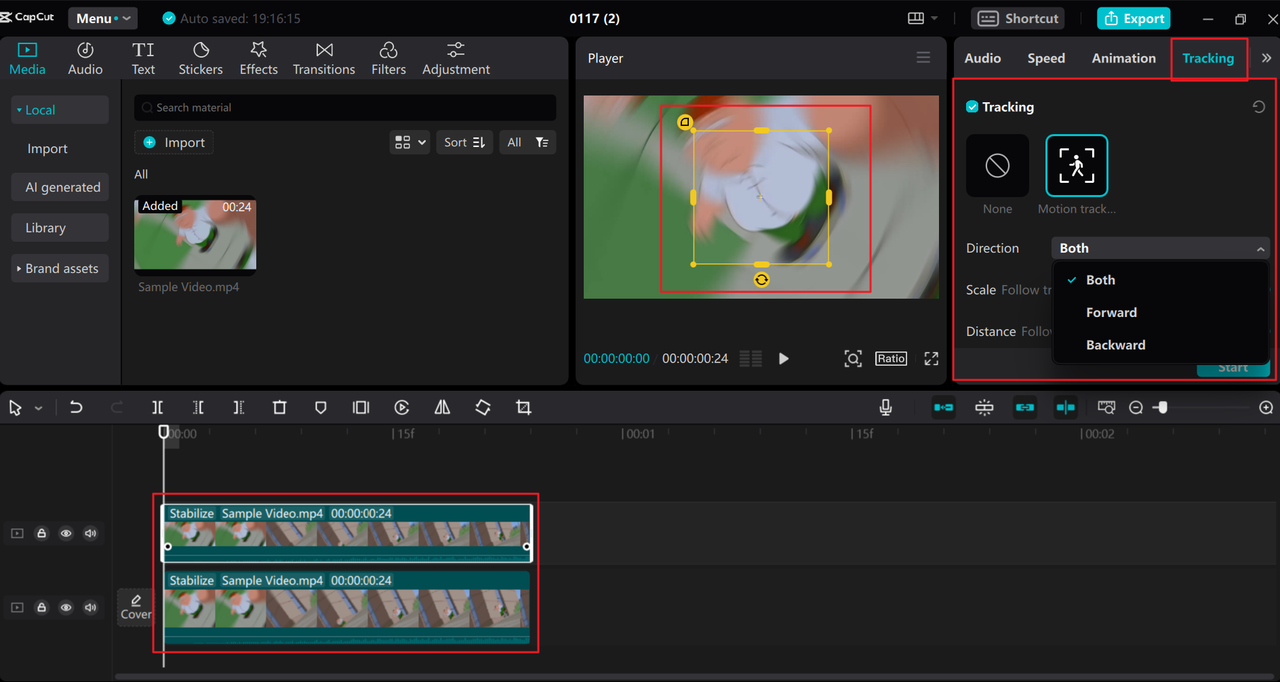Open the Effects tab
This screenshot has height=682, width=1280.
(258, 59)
